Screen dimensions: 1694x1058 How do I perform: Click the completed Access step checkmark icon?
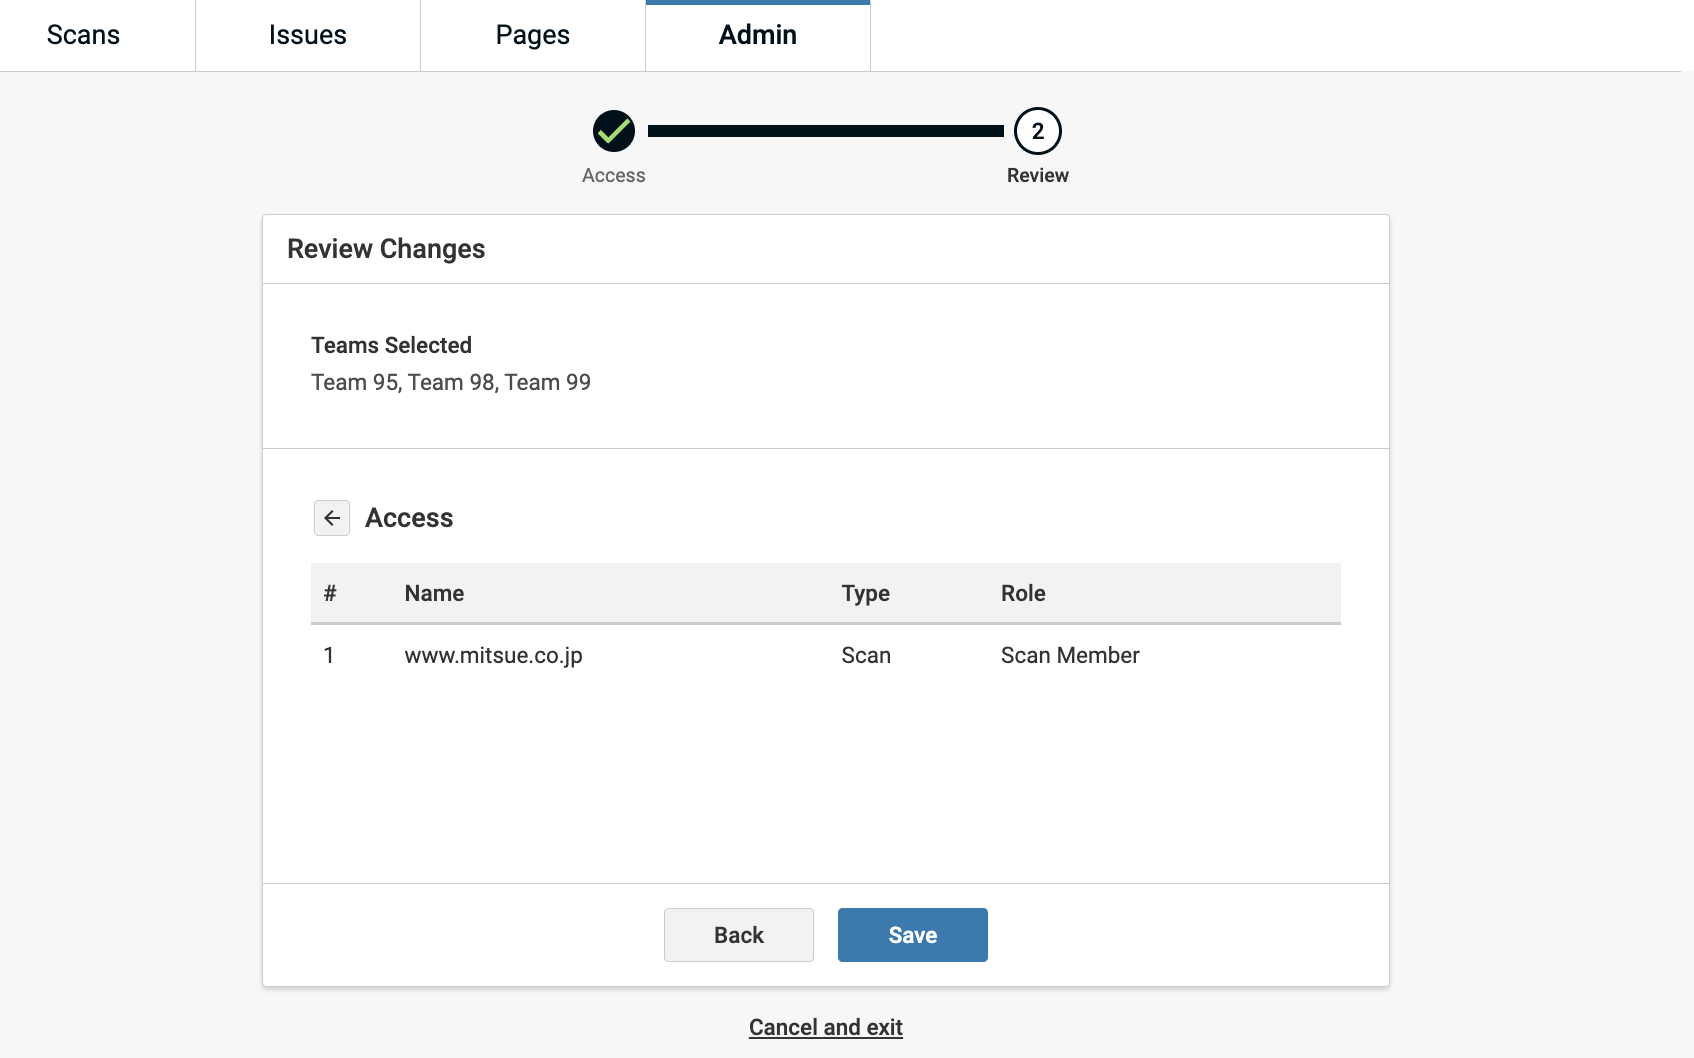coord(613,131)
